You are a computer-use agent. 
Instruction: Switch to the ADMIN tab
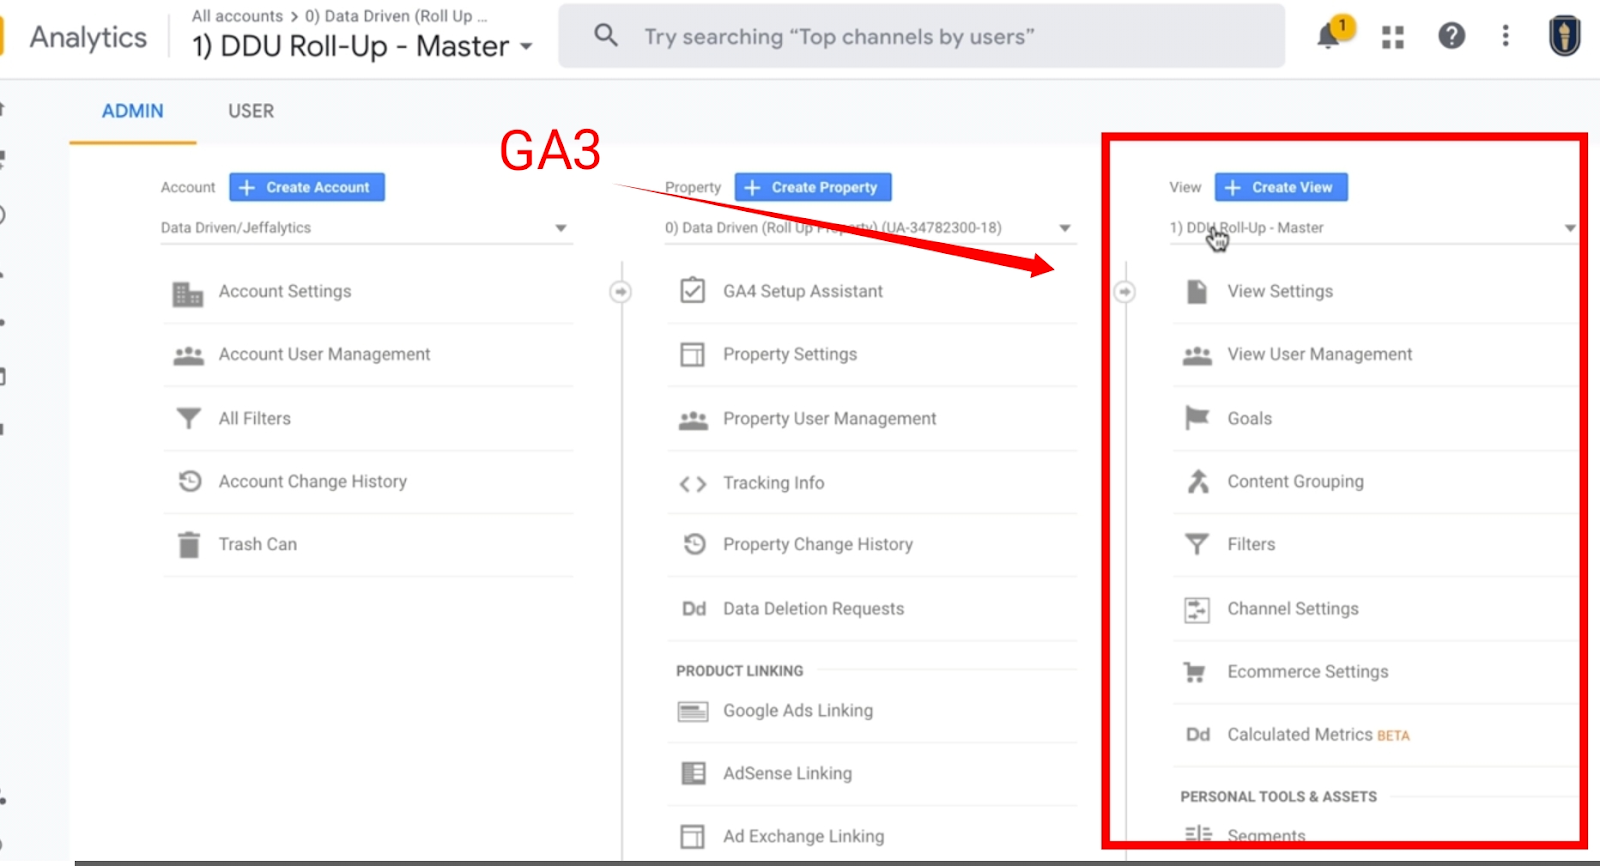click(132, 111)
